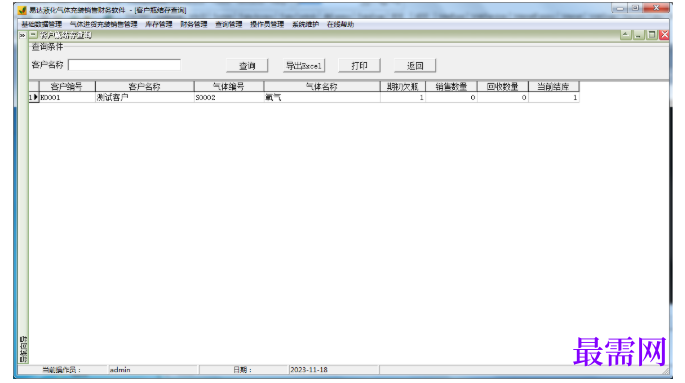Click the 期初欠瓶 value cell in row 1
This screenshot has height=383, width=685.
click(x=403, y=97)
